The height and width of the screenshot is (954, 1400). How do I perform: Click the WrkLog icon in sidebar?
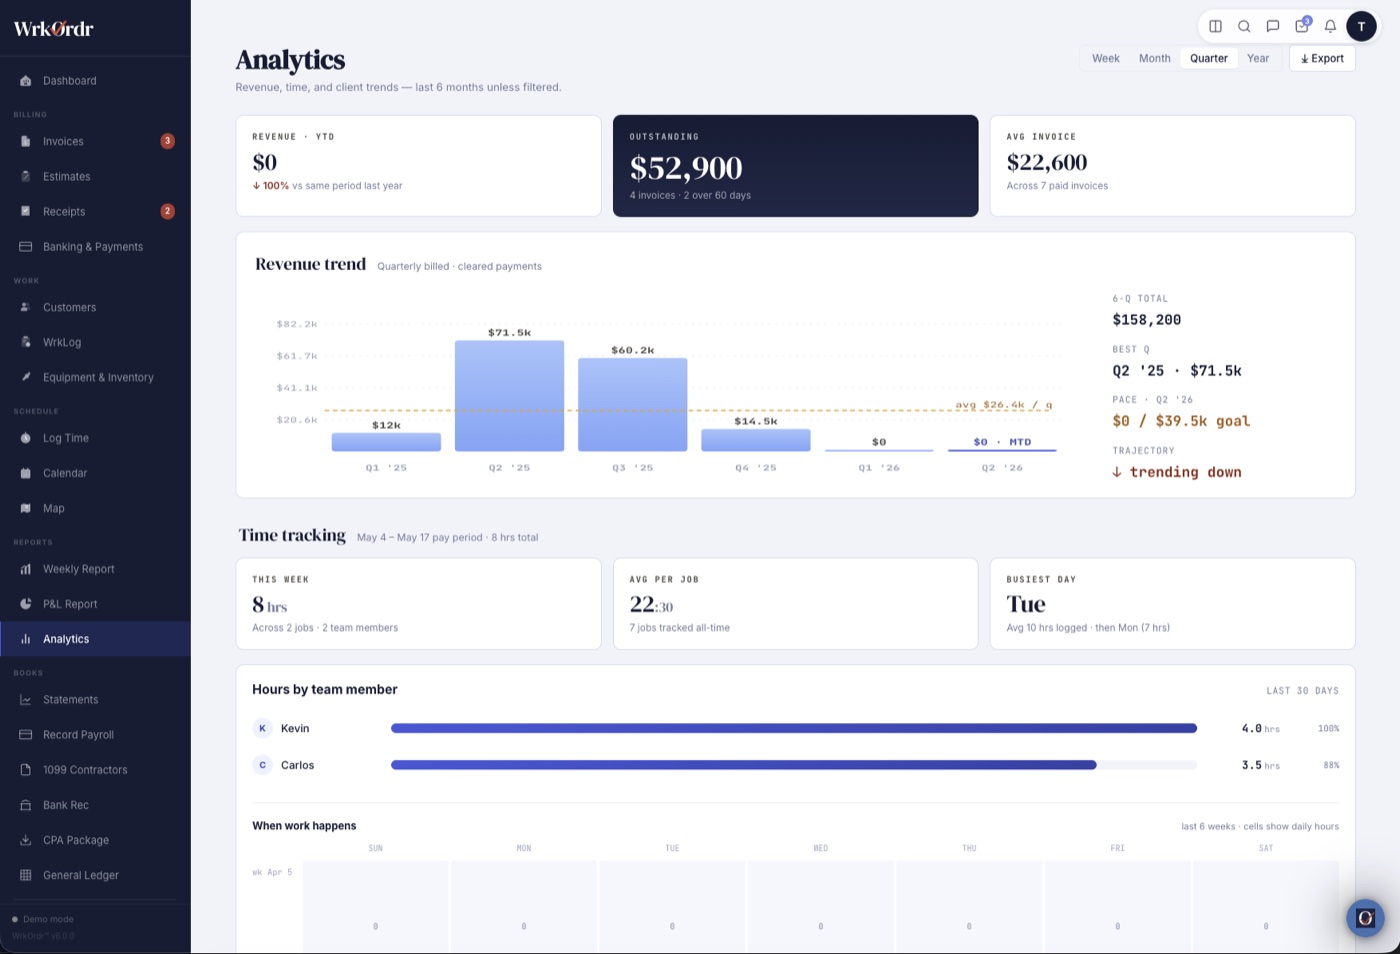[26, 343]
